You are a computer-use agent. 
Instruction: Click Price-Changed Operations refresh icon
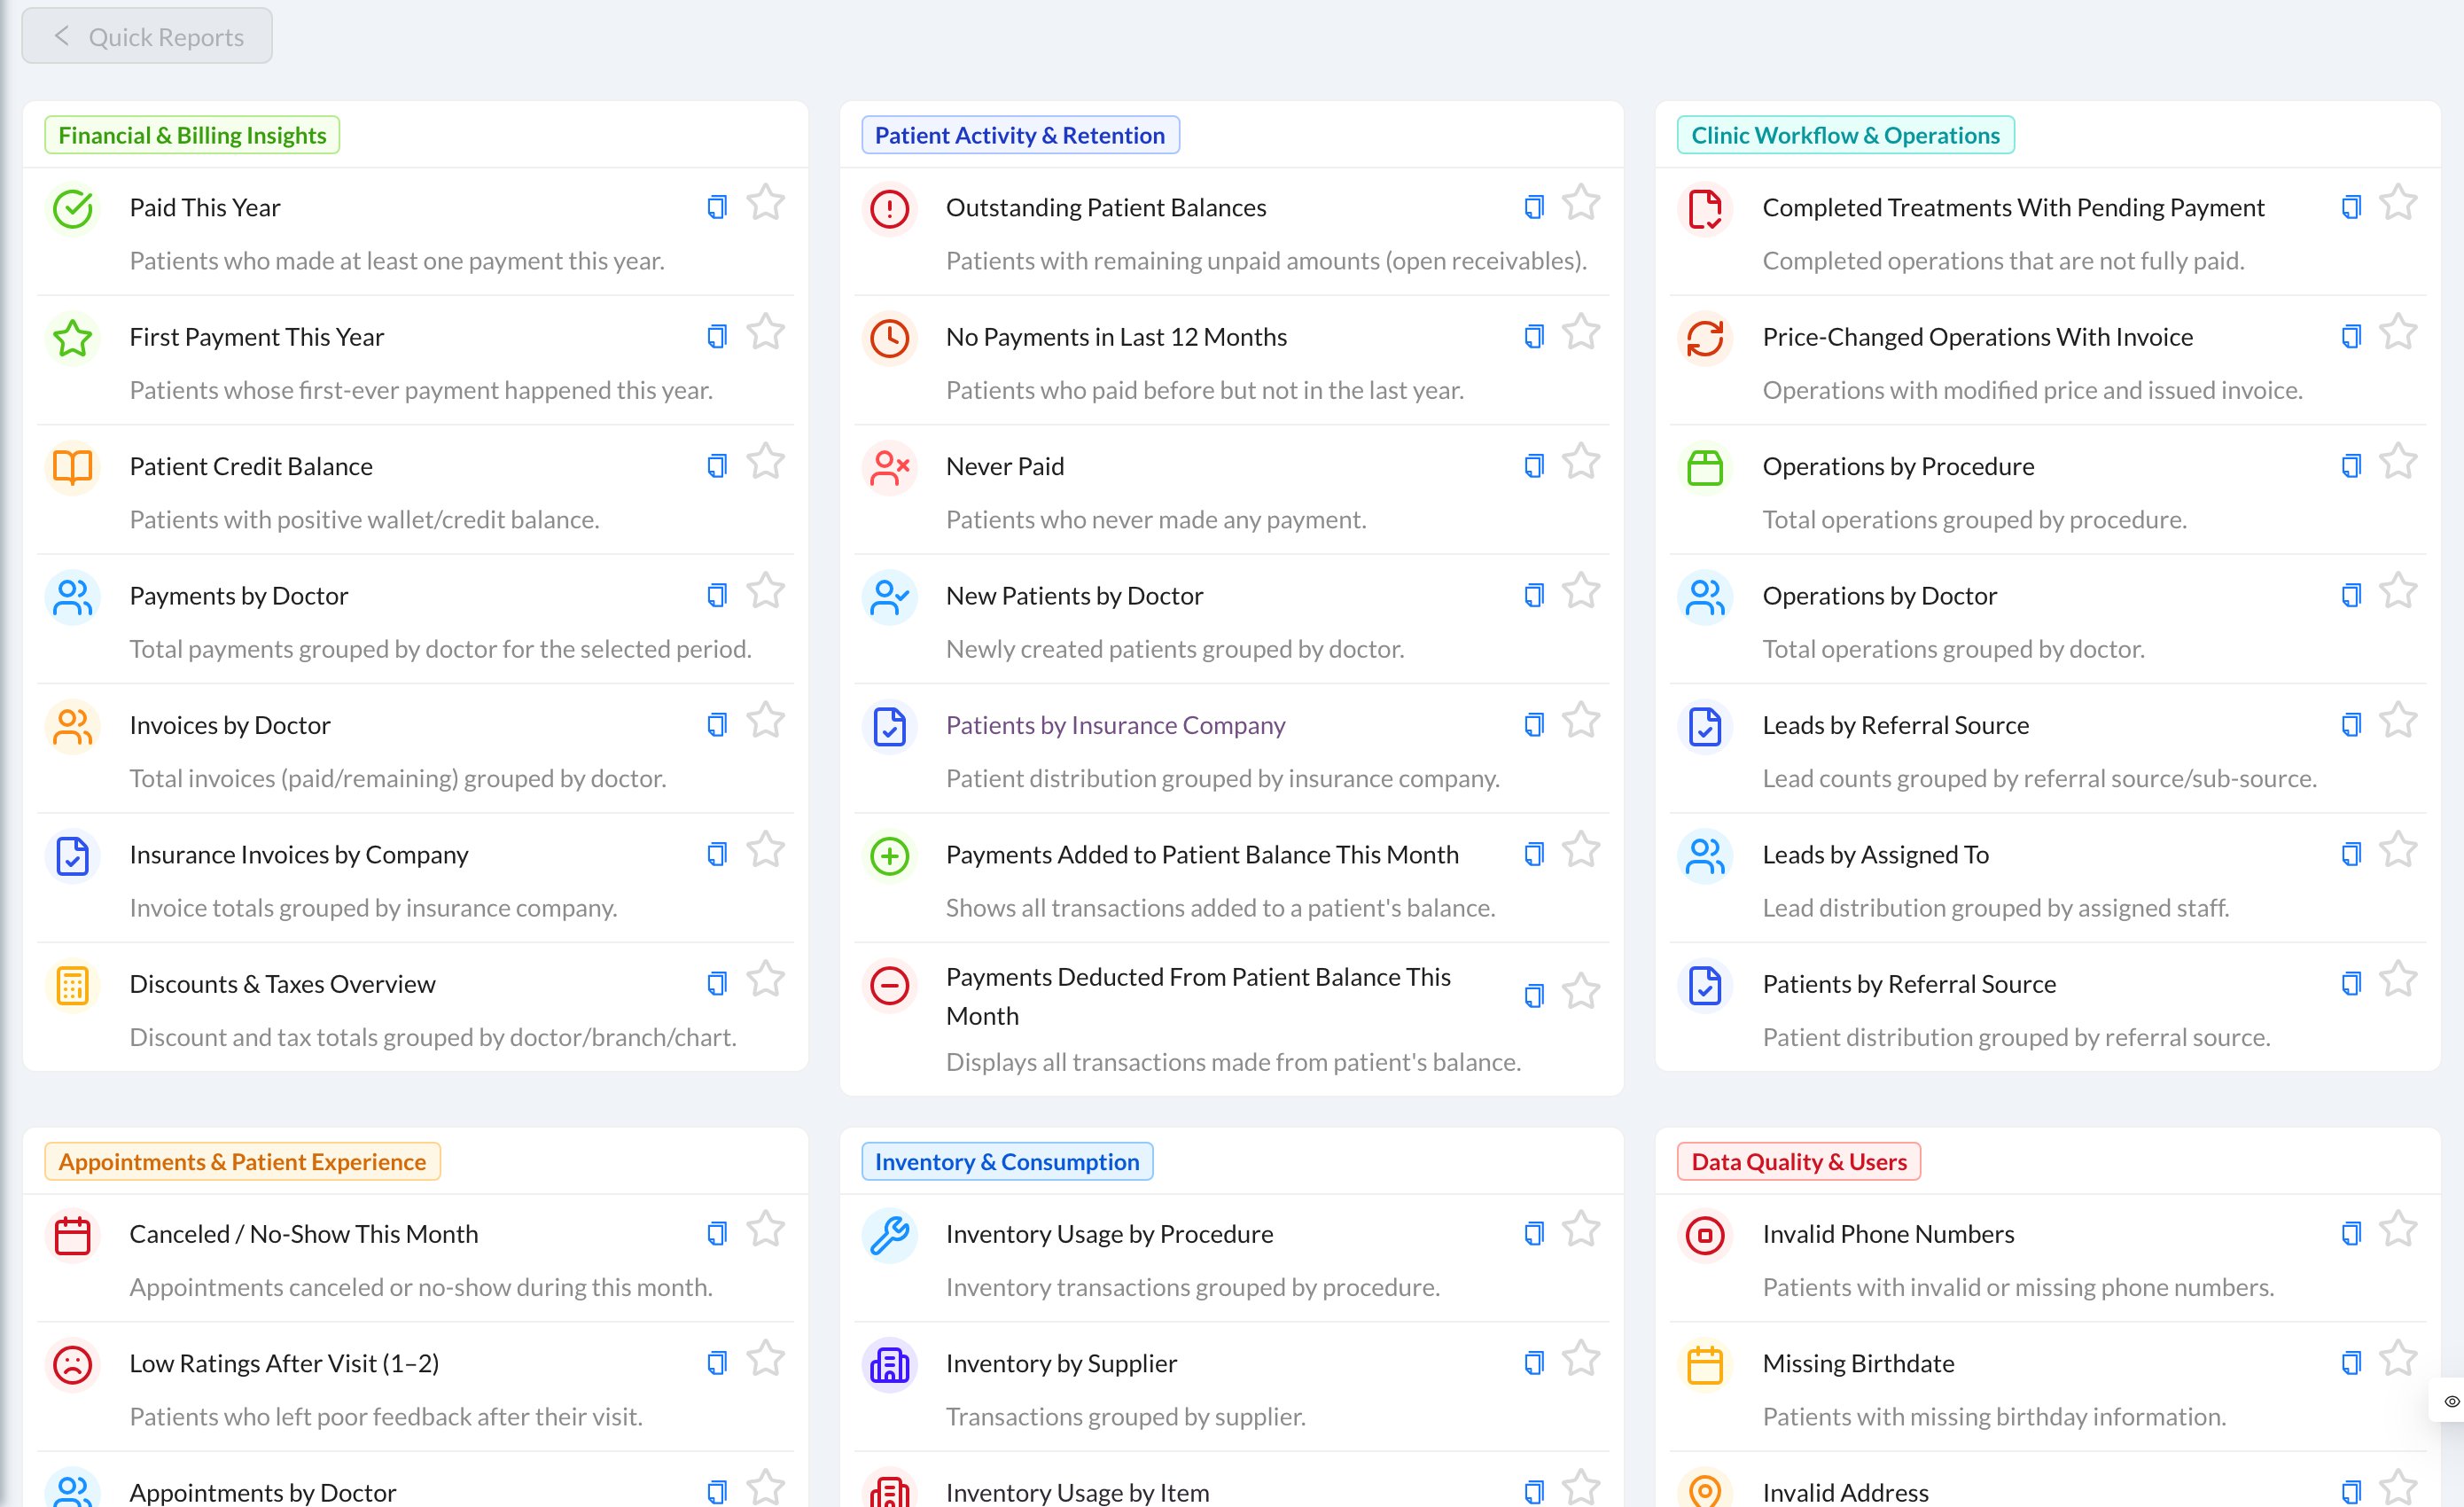(x=1705, y=338)
